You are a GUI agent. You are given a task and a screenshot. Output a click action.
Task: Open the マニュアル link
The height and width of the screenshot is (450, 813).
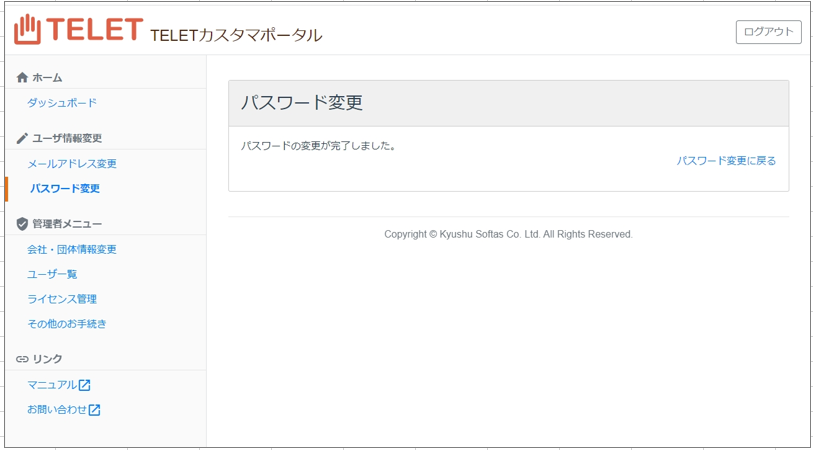coord(52,385)
